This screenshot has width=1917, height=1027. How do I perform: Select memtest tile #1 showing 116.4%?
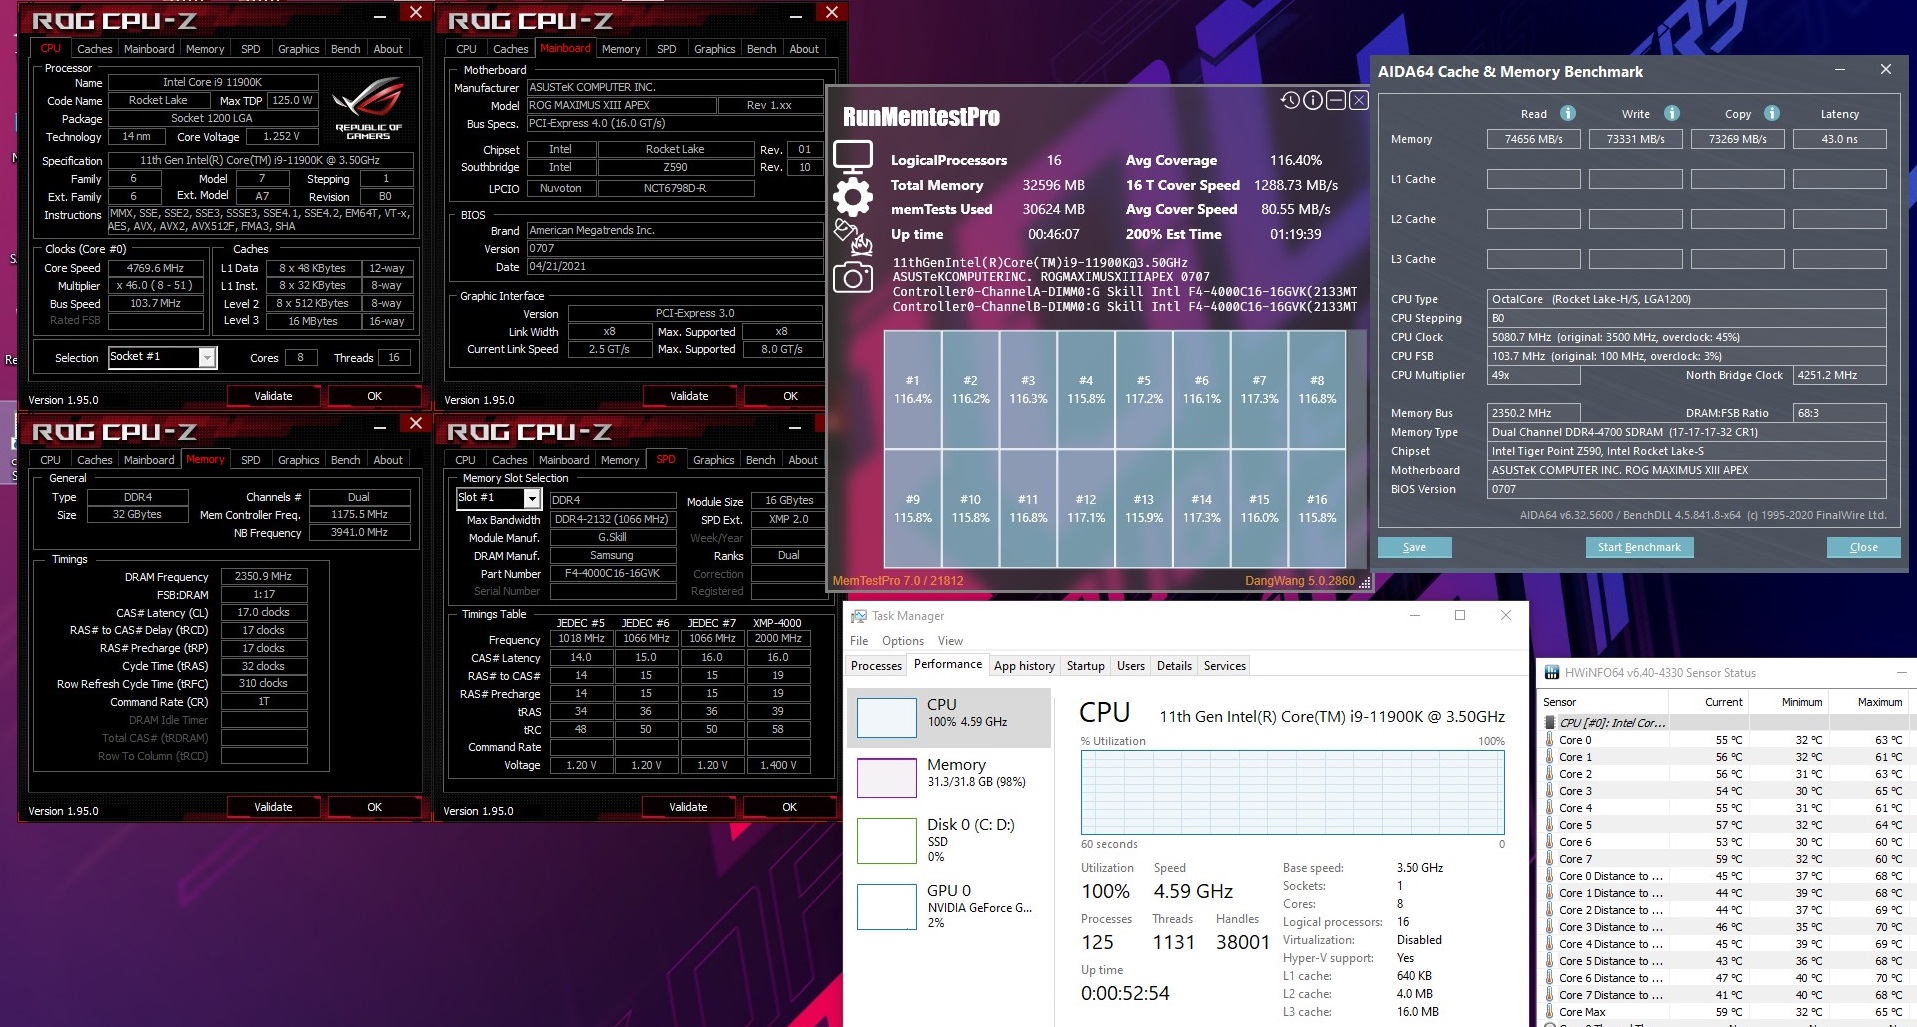click(912, 389)
